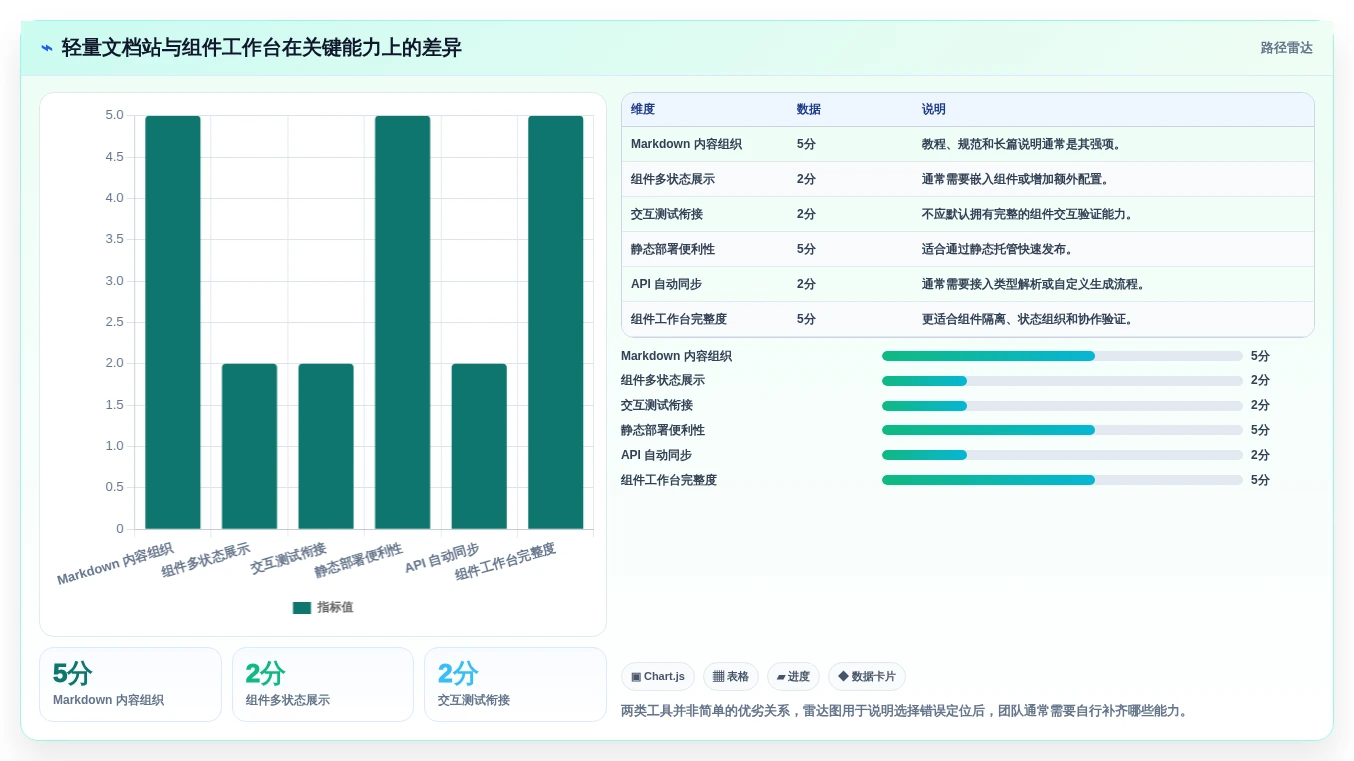The width and height of the screenshot is (1354, 761).
Task: Toggle the 指标值 legend color box
Action: [301, 608]
